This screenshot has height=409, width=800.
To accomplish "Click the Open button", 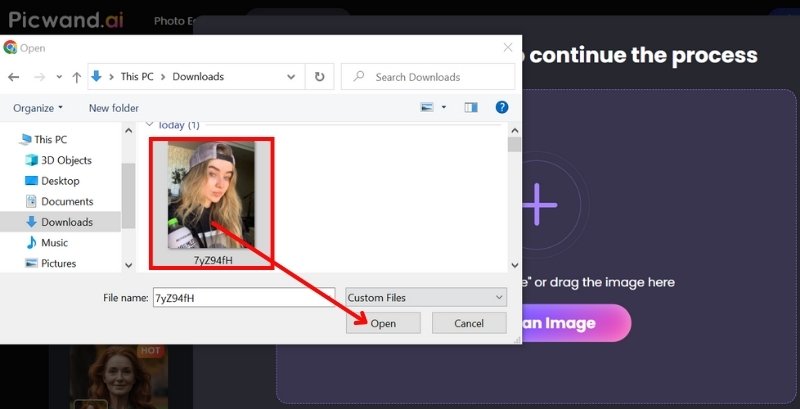I will (x=383, y=323).
